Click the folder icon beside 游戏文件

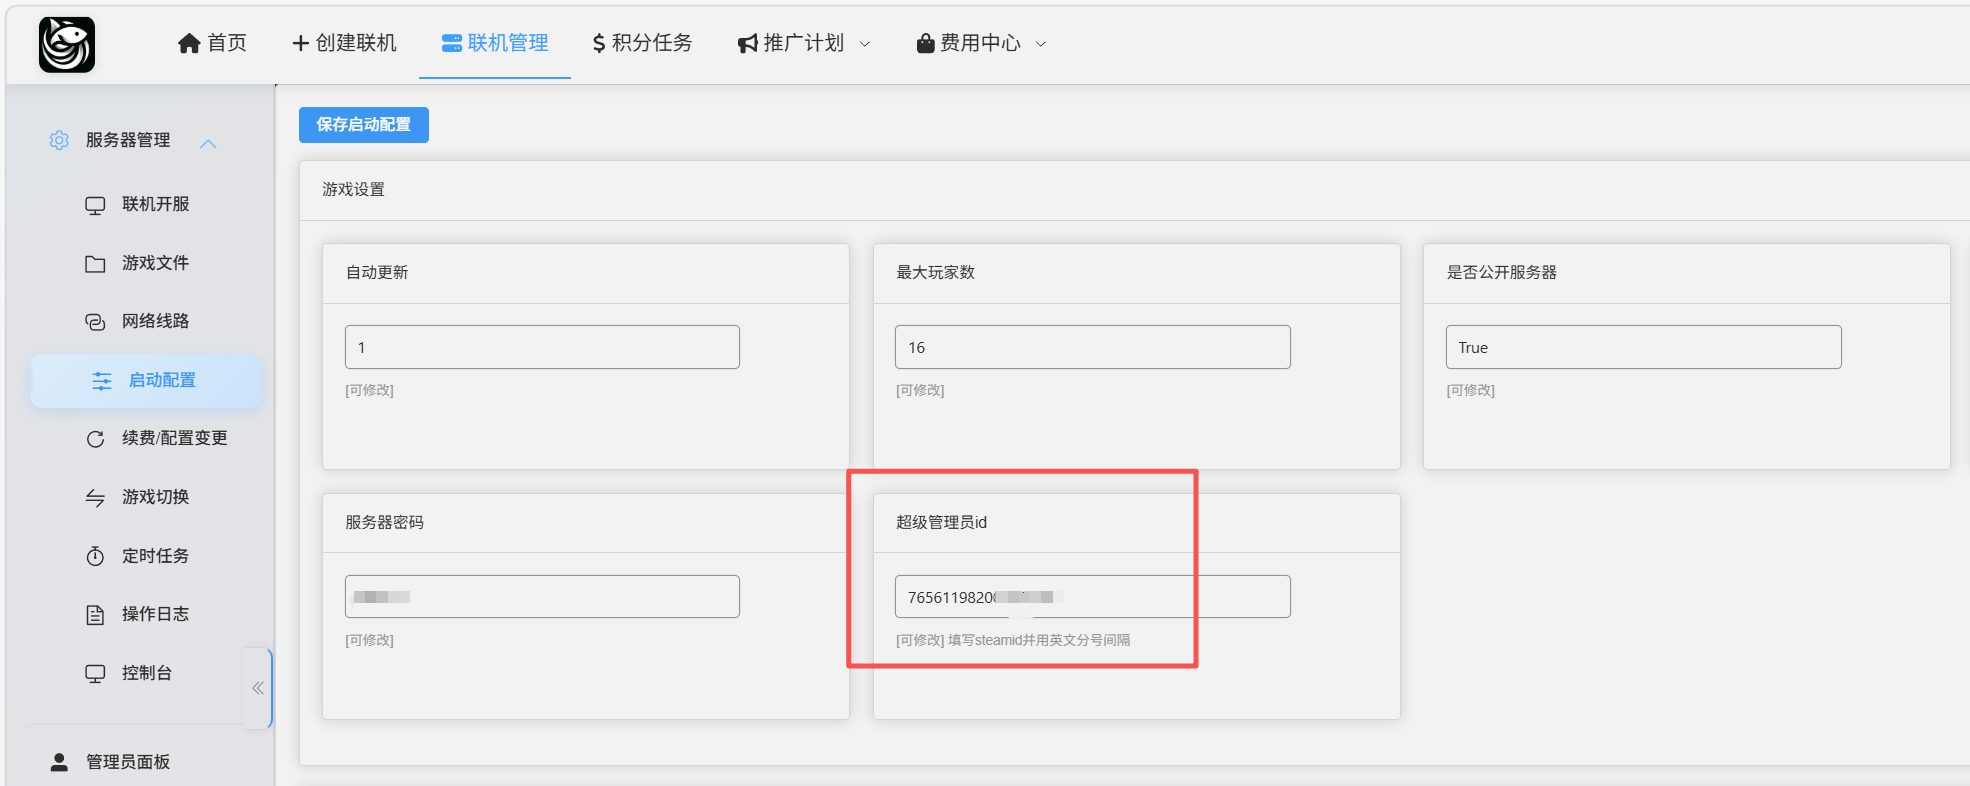coord(95,264)
